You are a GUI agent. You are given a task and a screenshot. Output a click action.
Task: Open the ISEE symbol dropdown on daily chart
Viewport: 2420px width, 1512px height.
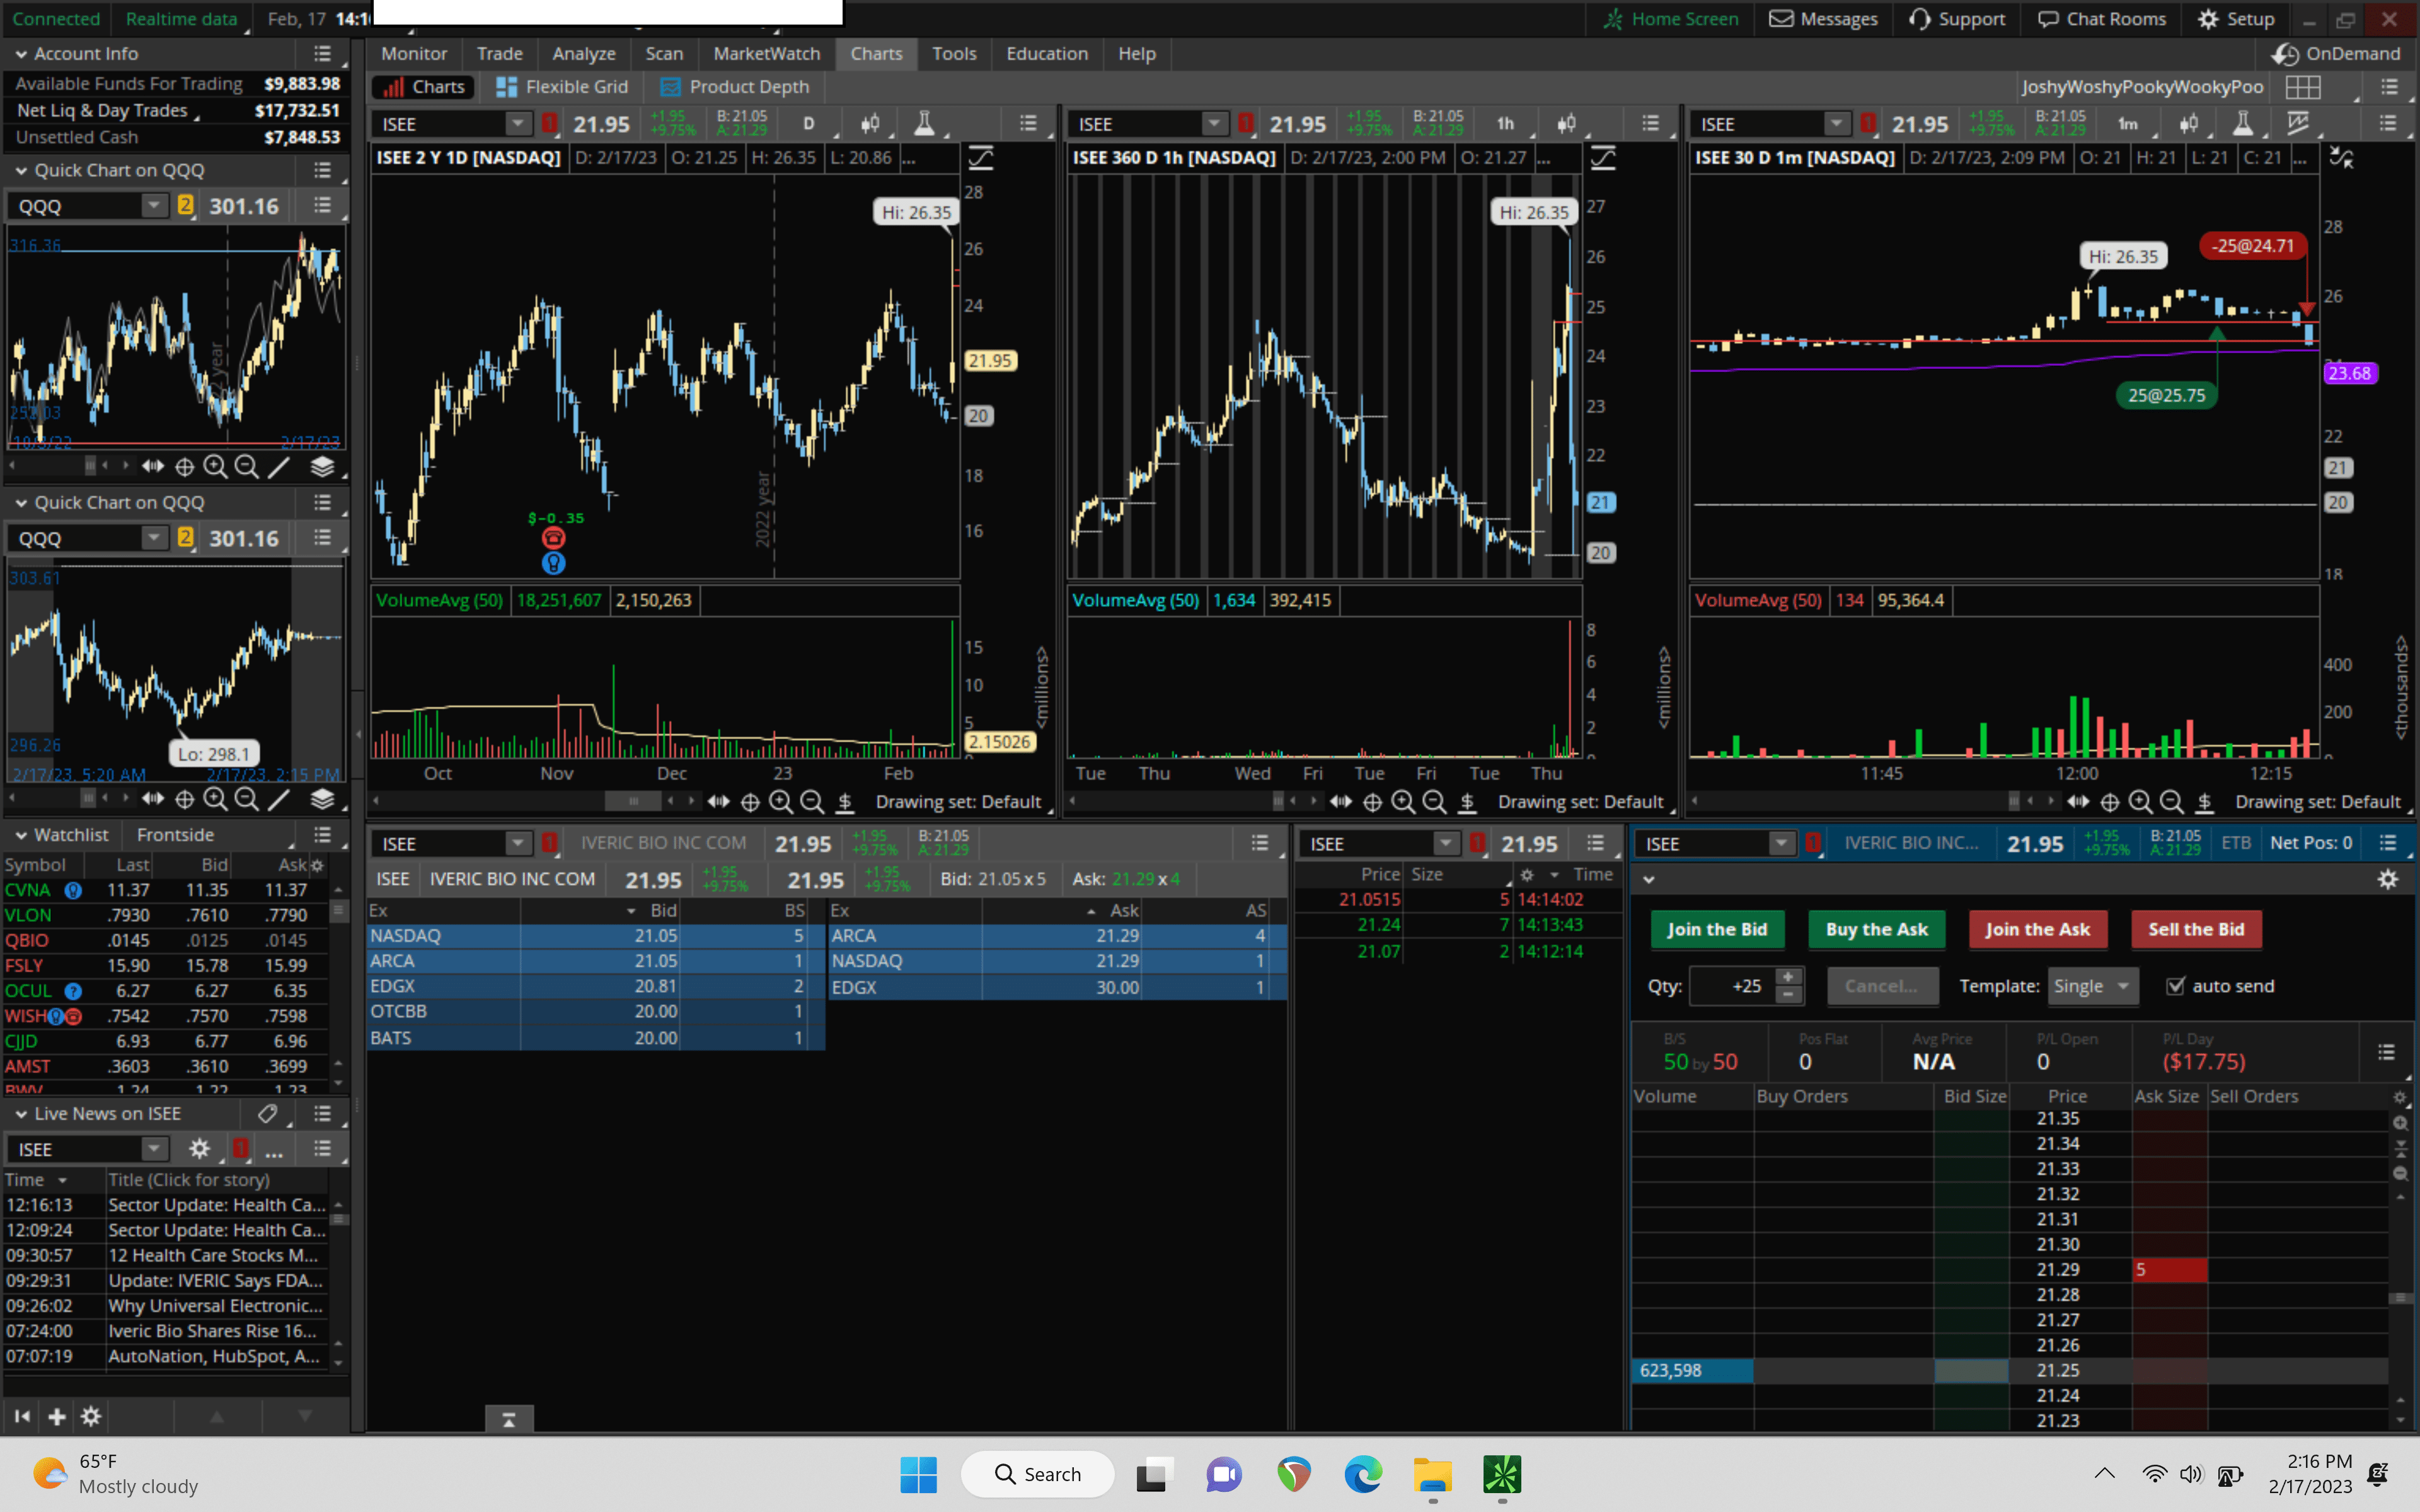click(x=517, y=124)
